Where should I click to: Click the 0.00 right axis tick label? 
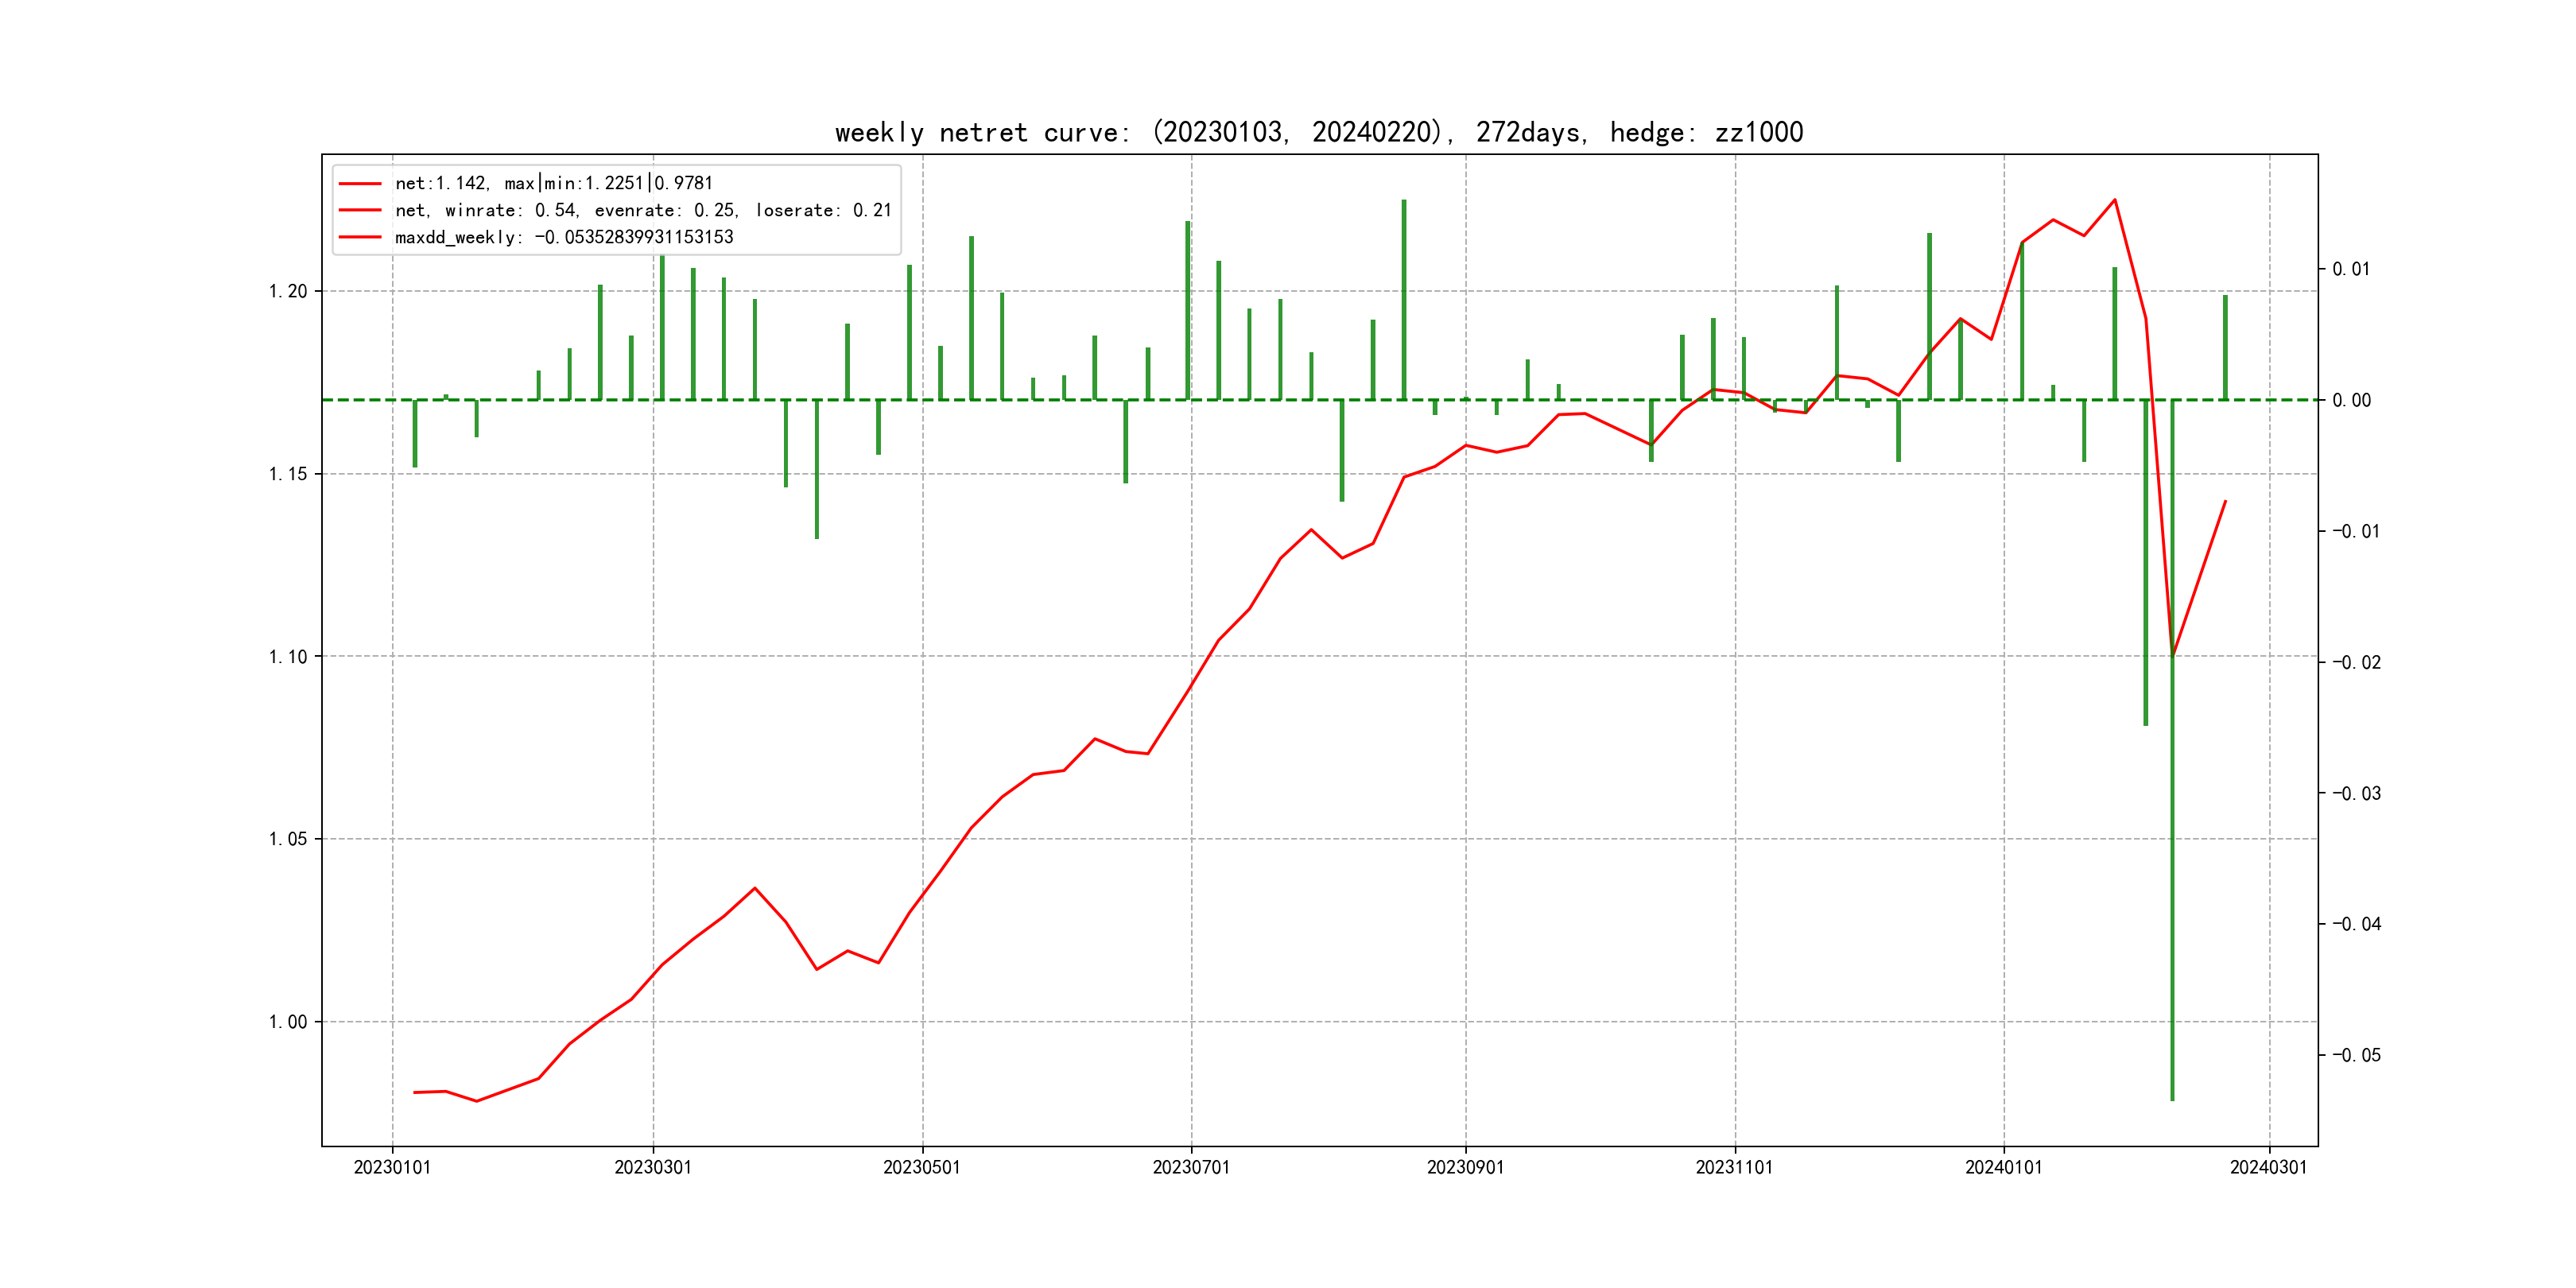2351,400
